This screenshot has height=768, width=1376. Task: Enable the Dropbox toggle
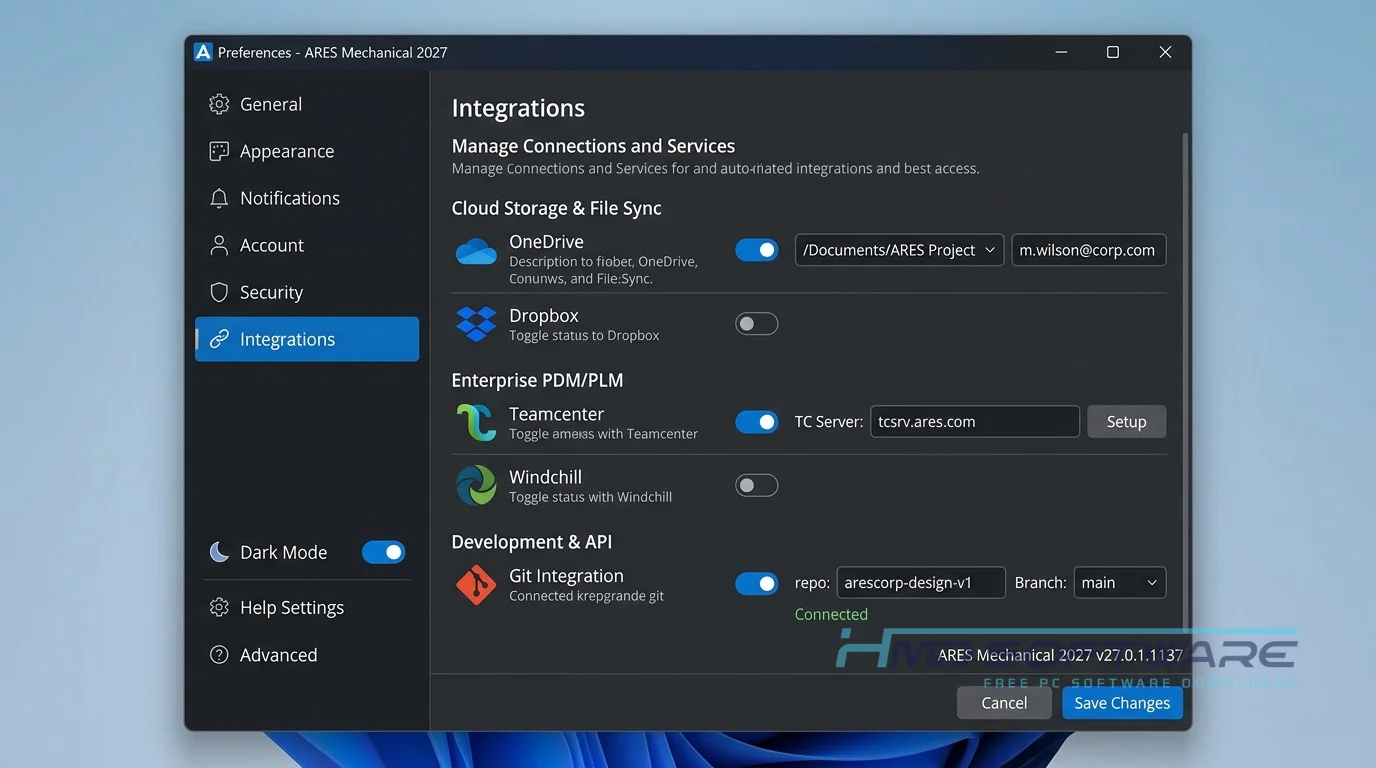757,323
